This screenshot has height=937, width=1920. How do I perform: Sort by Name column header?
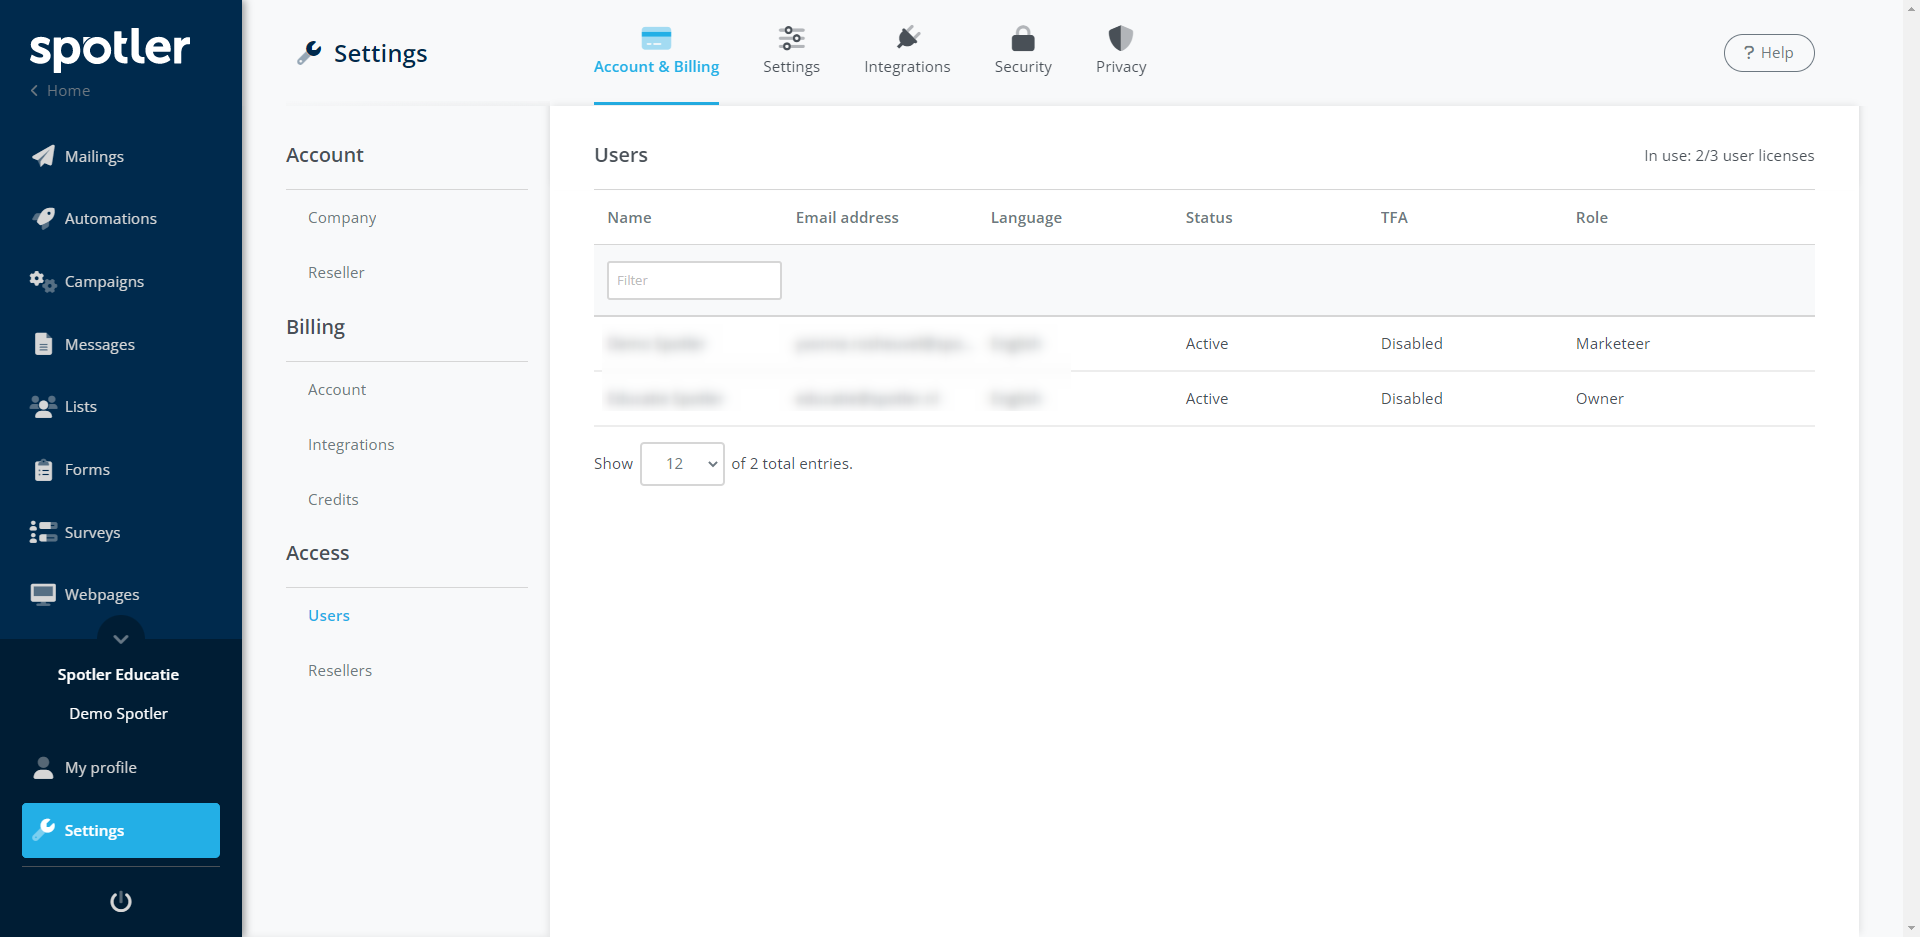point(629,218)
